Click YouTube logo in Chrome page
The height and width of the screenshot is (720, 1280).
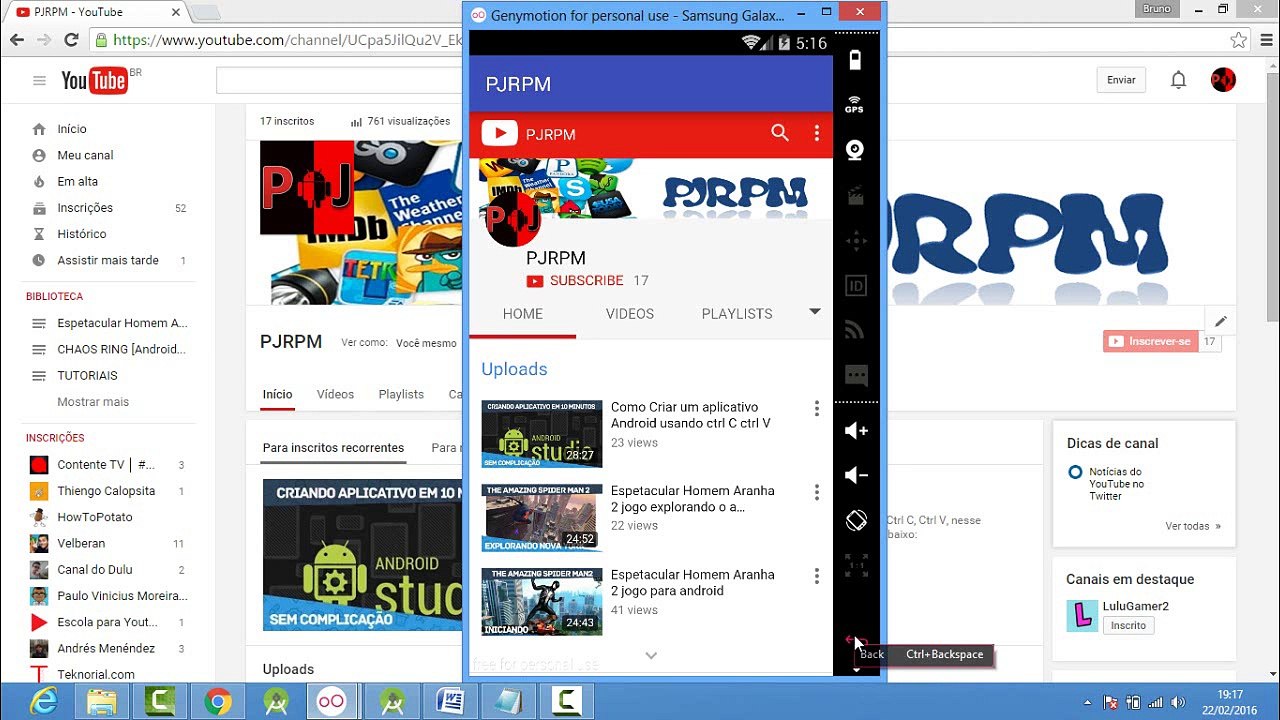point(95,81)
